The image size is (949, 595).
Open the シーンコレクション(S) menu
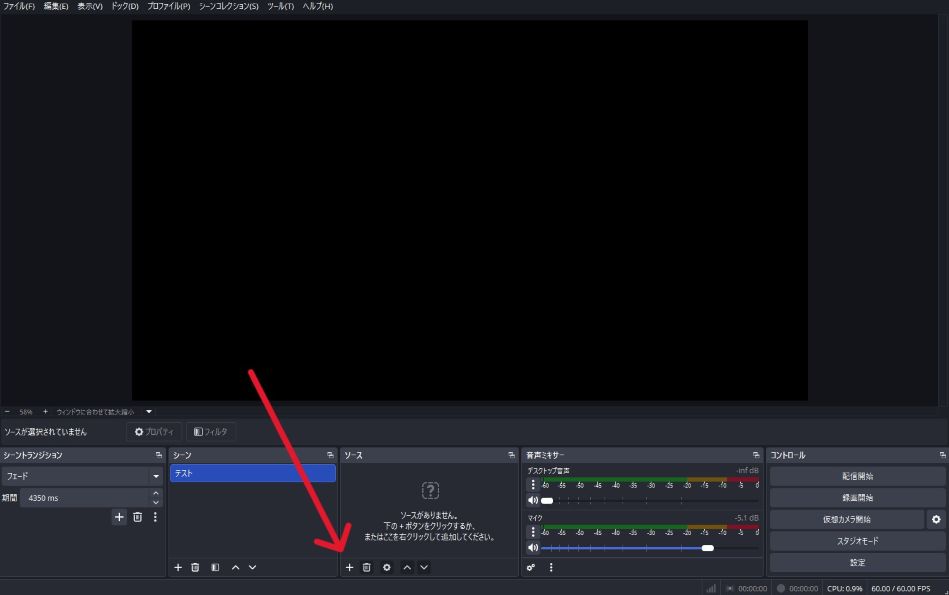point(228,6)
